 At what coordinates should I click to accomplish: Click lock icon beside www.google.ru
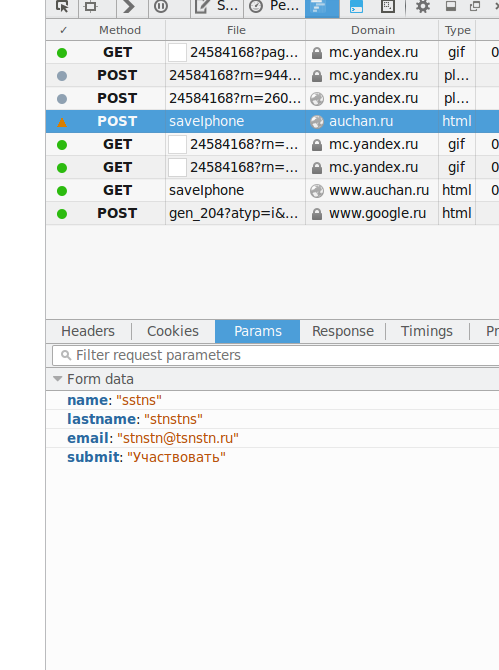(317, 214)
